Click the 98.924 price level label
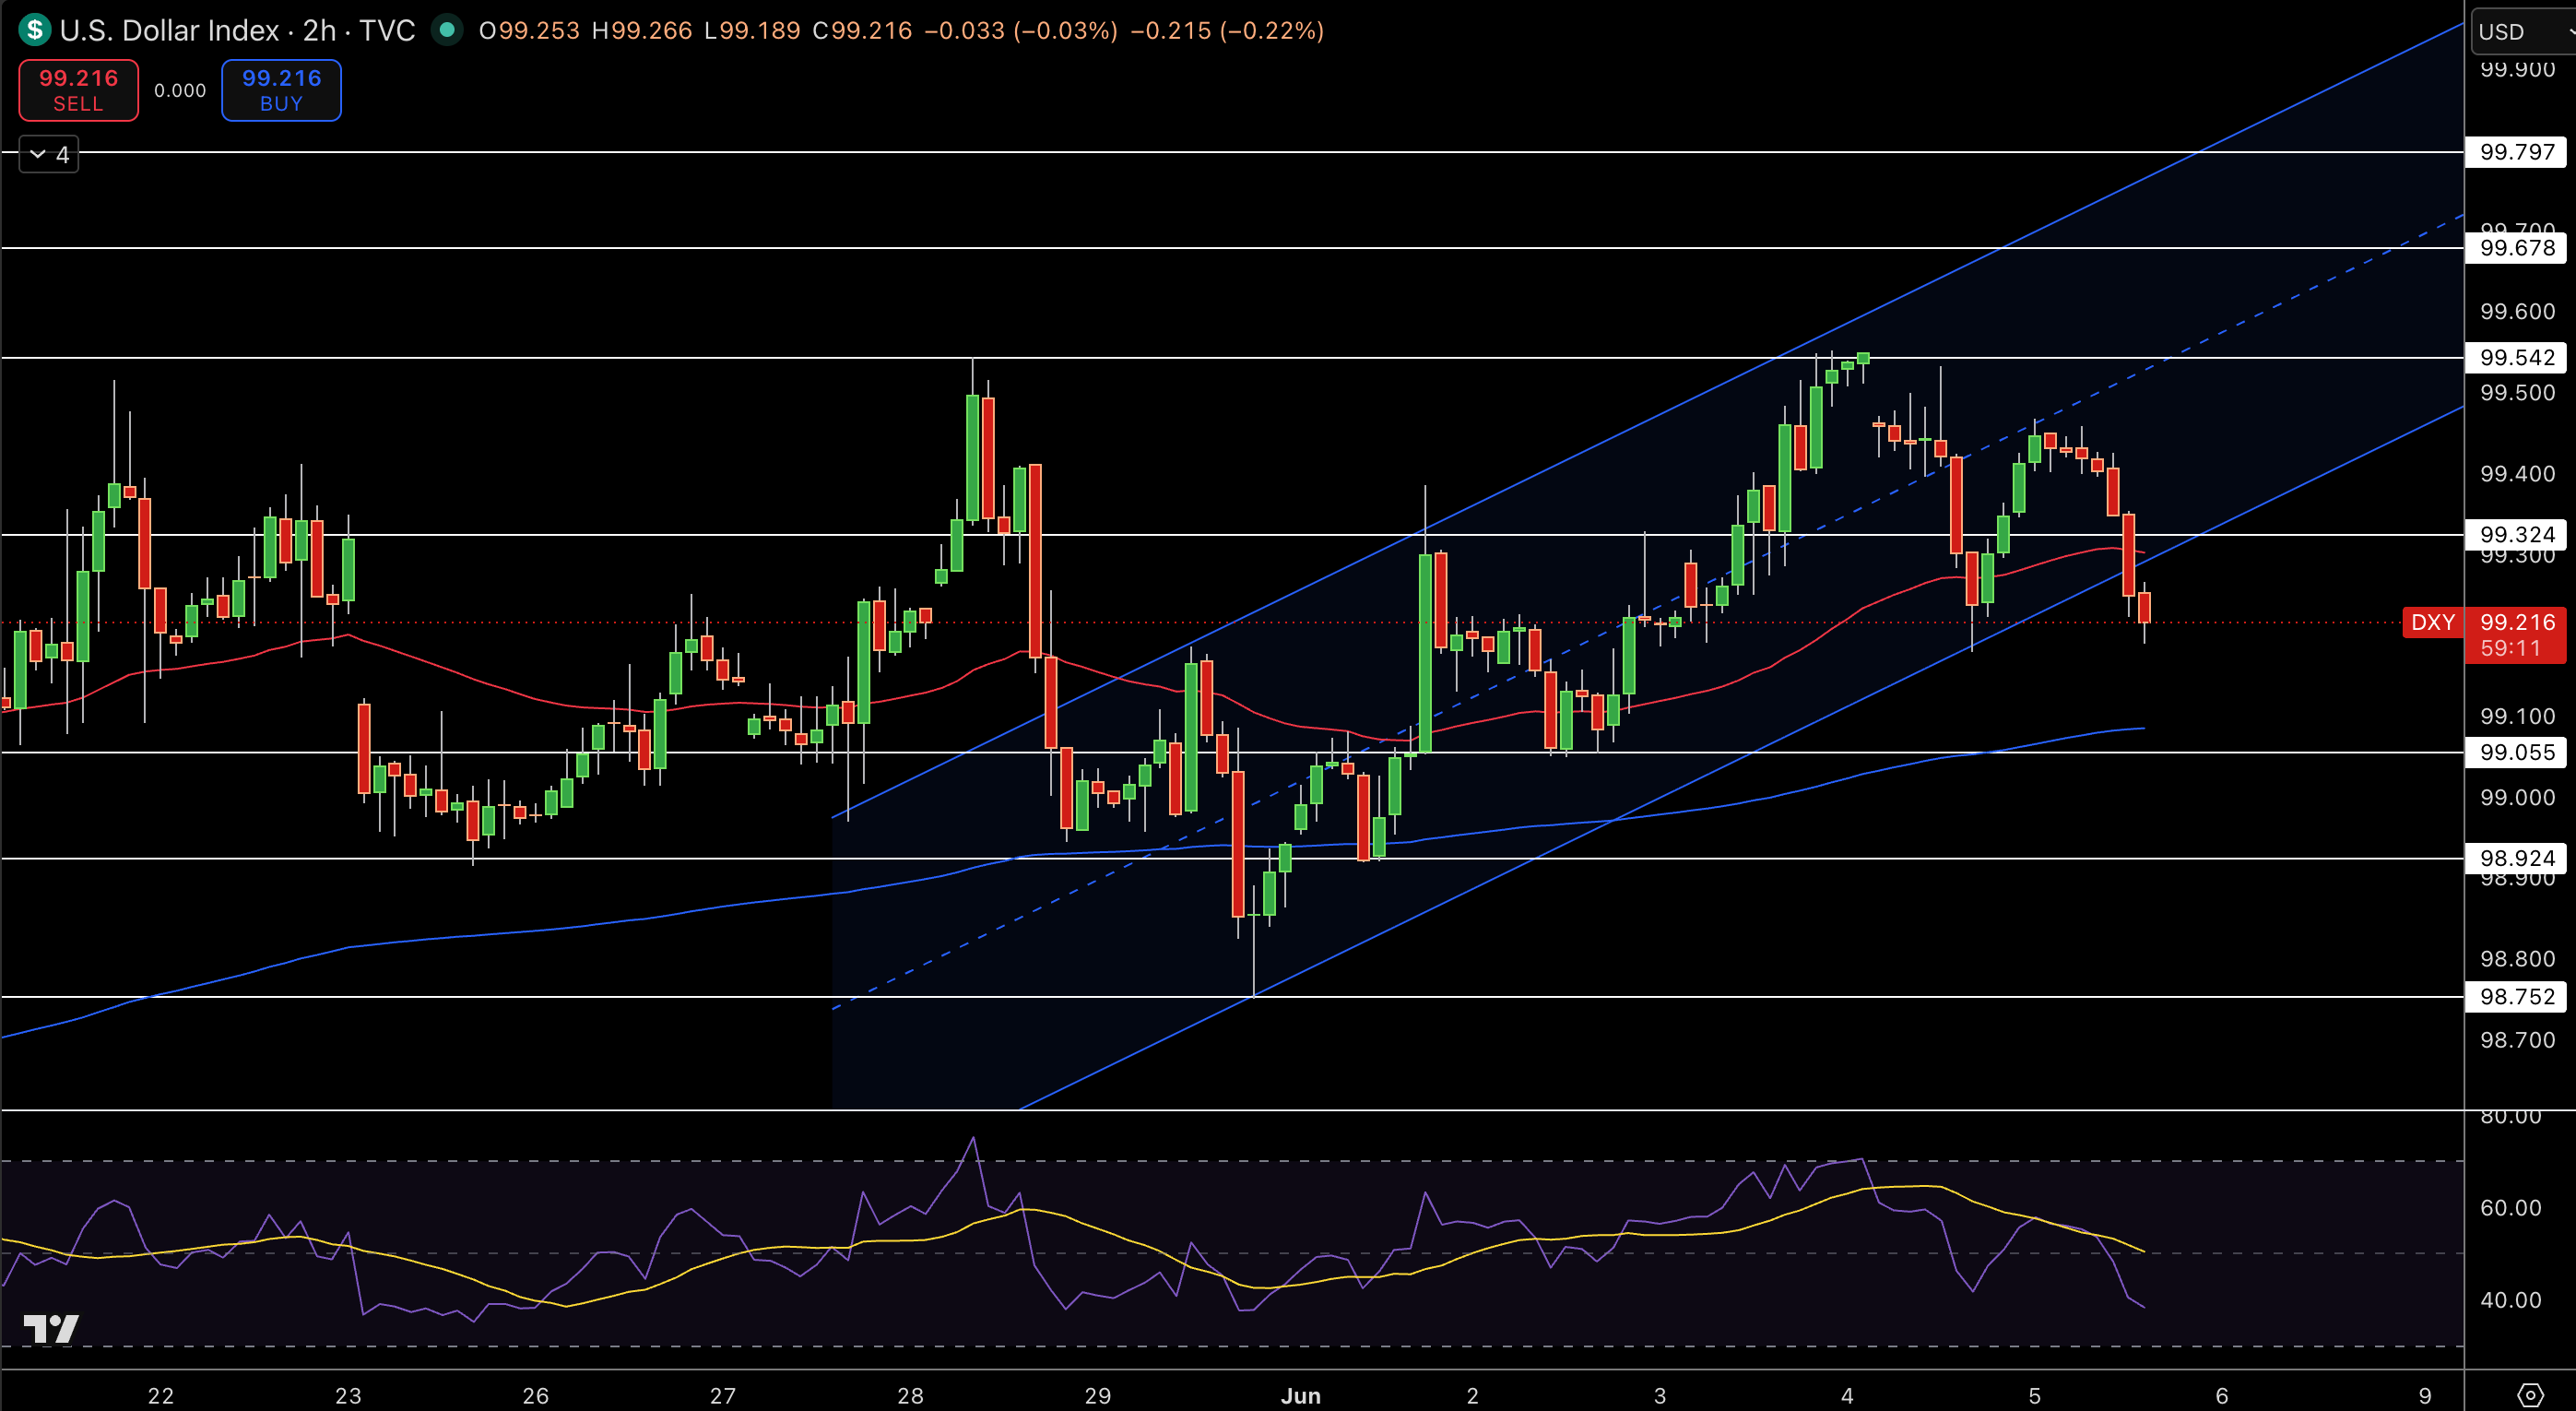 tap(2517, 858)
